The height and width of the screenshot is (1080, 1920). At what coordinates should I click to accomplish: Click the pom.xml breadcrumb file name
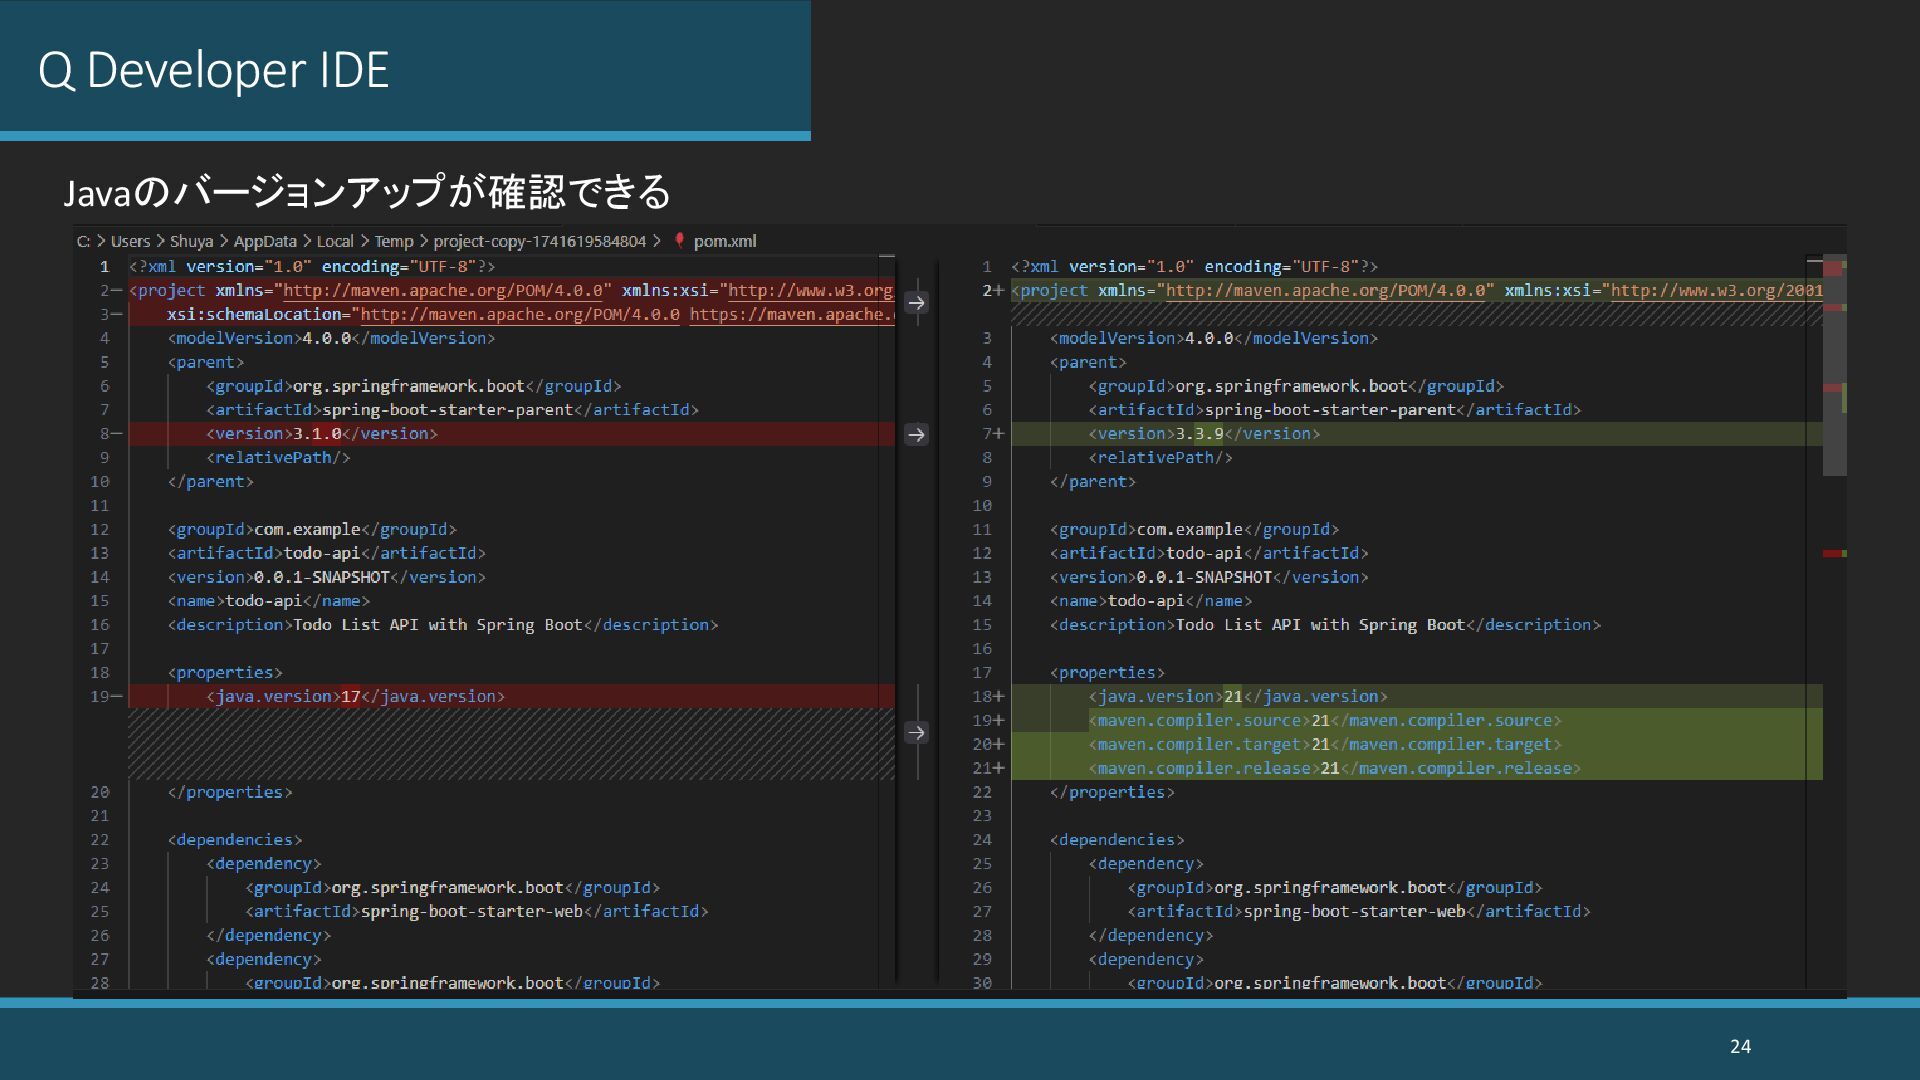click(x=725, y=241)
